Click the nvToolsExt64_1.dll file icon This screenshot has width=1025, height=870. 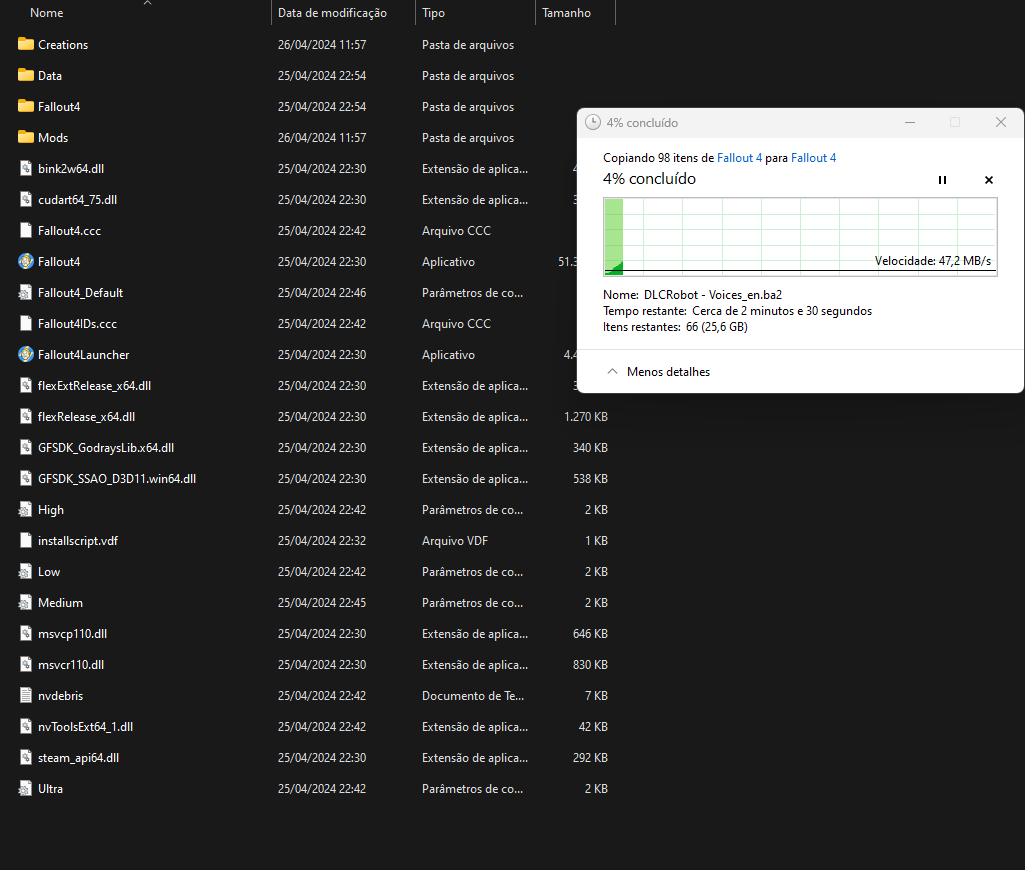(25, 727)
